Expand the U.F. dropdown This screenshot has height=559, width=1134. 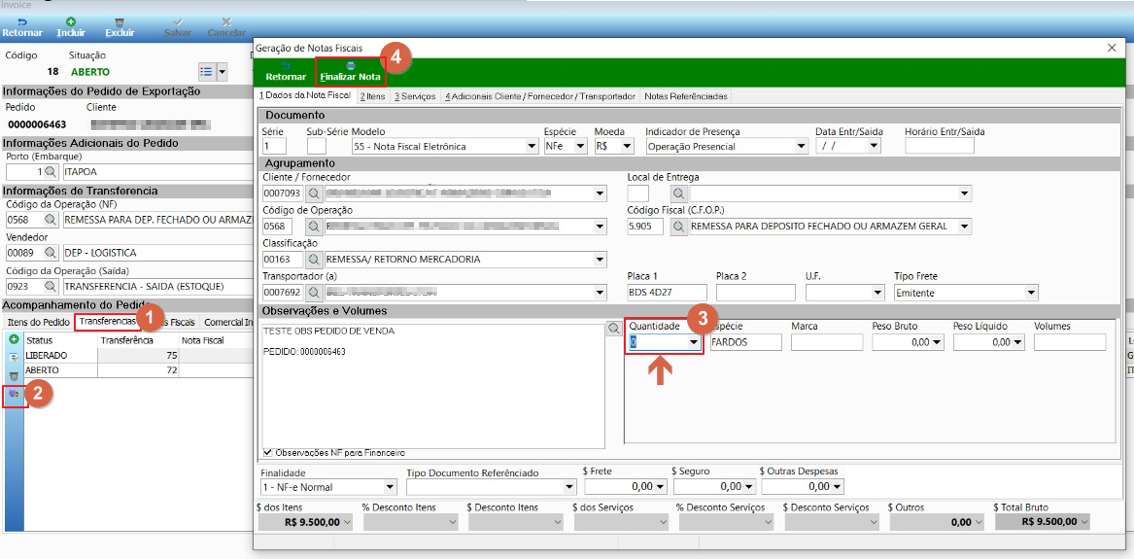point(878,293)
